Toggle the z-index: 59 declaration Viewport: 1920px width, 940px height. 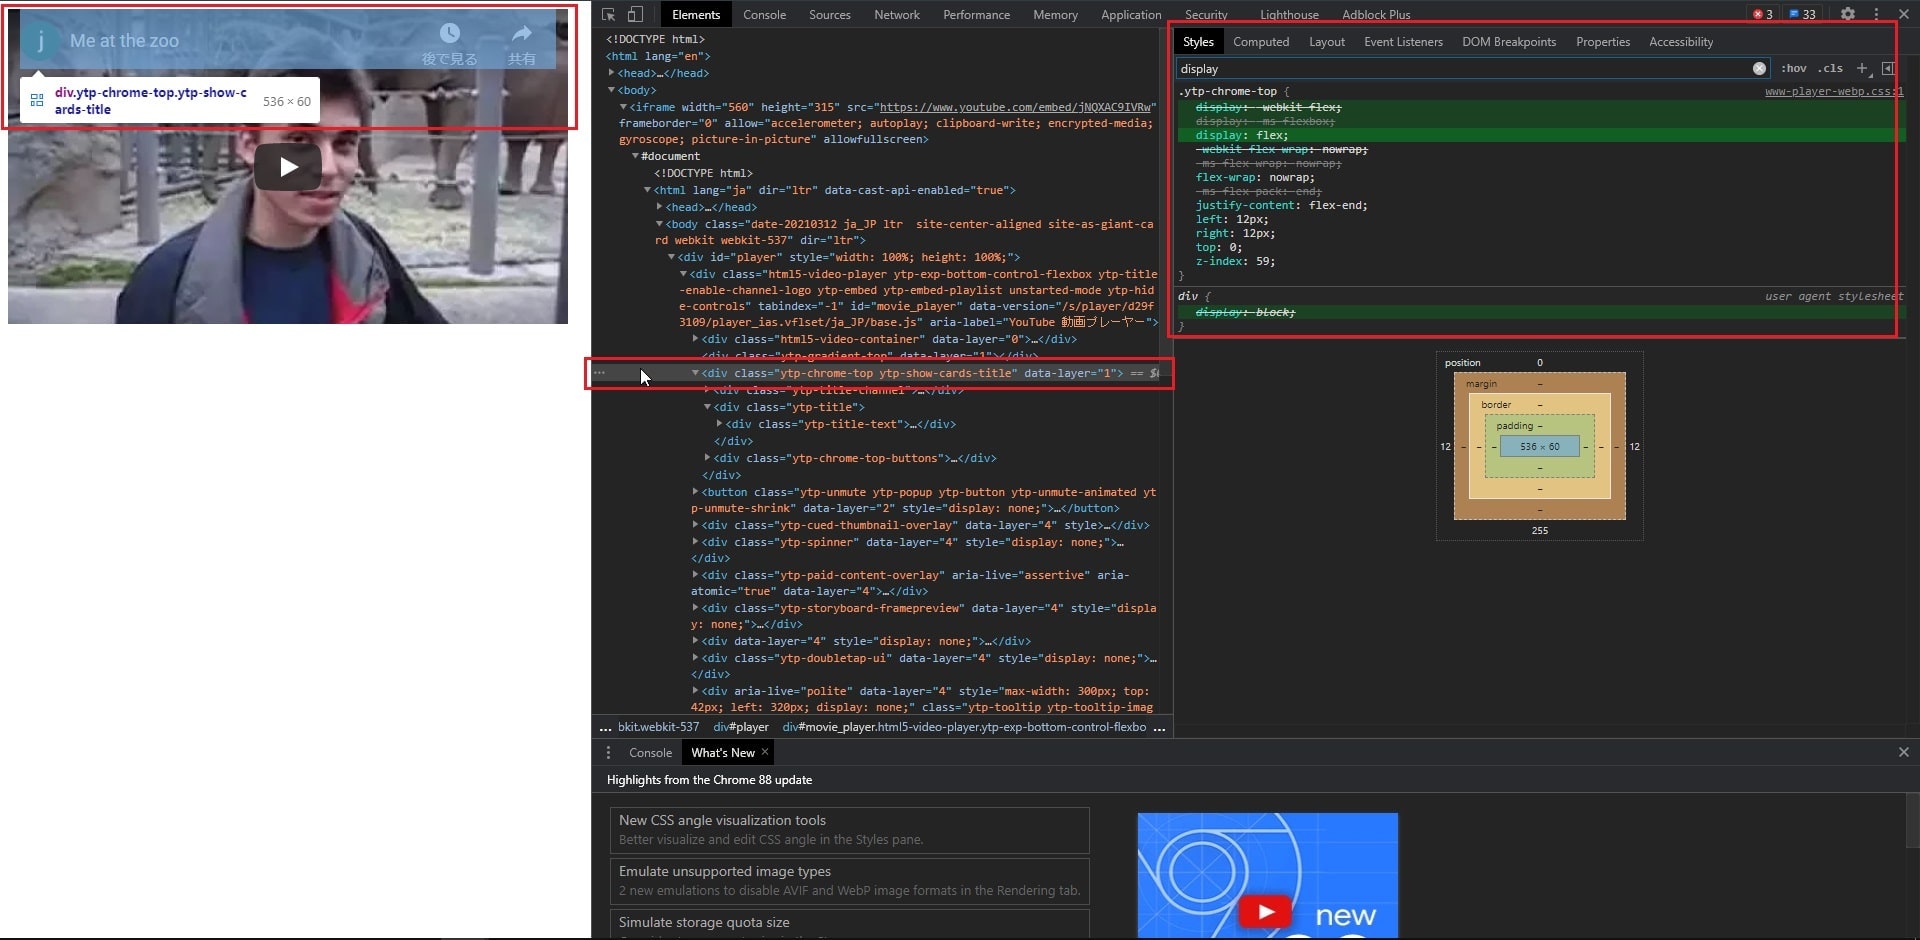[1235, 261]
